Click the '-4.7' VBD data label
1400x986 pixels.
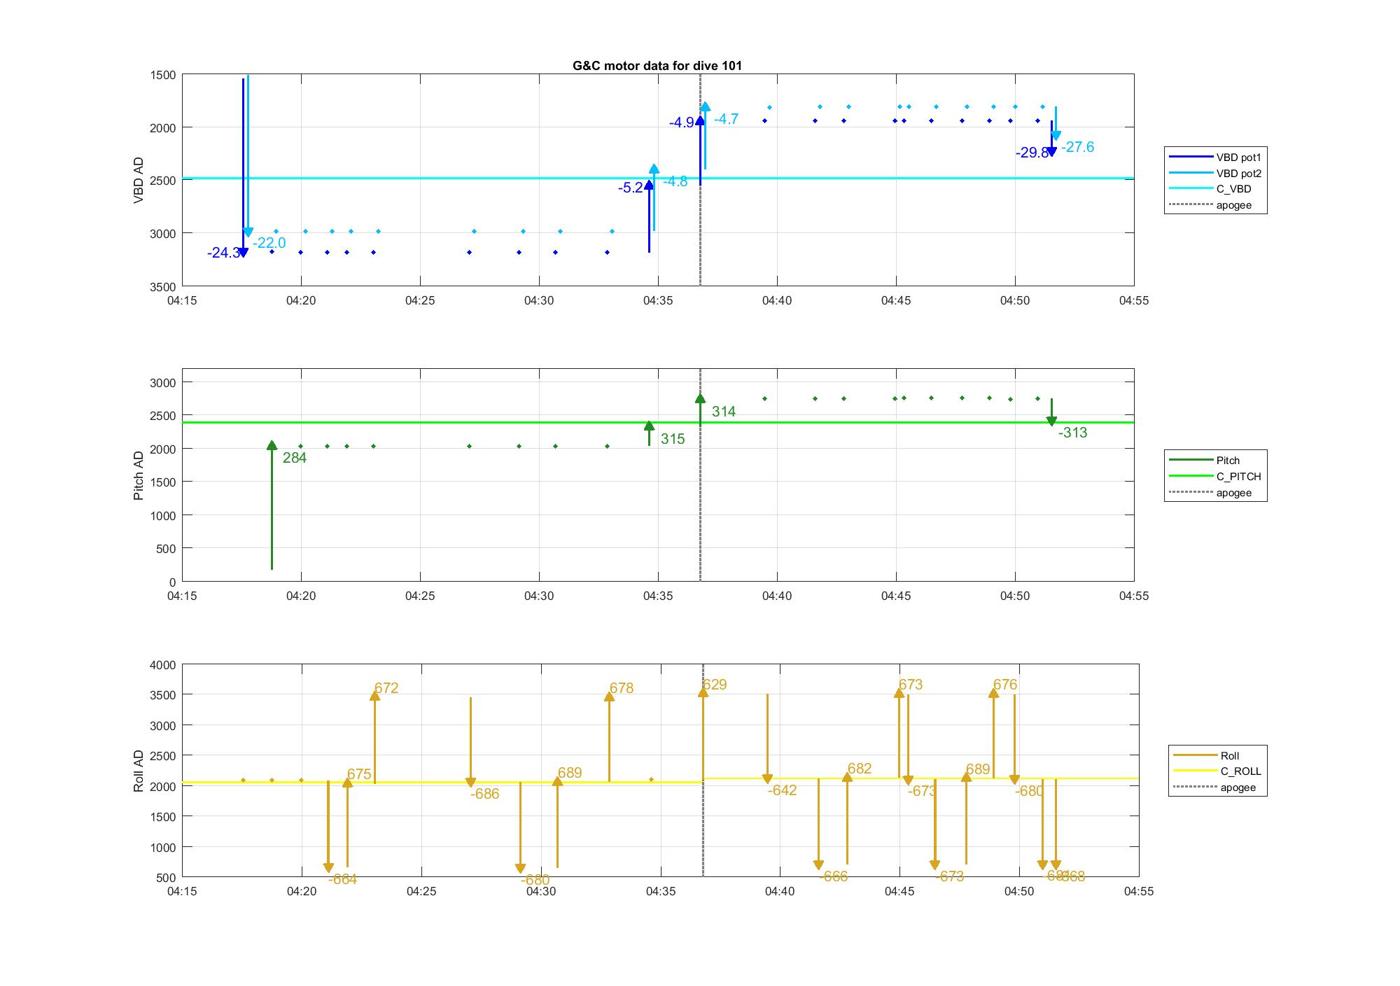click(x=726, y=119)
